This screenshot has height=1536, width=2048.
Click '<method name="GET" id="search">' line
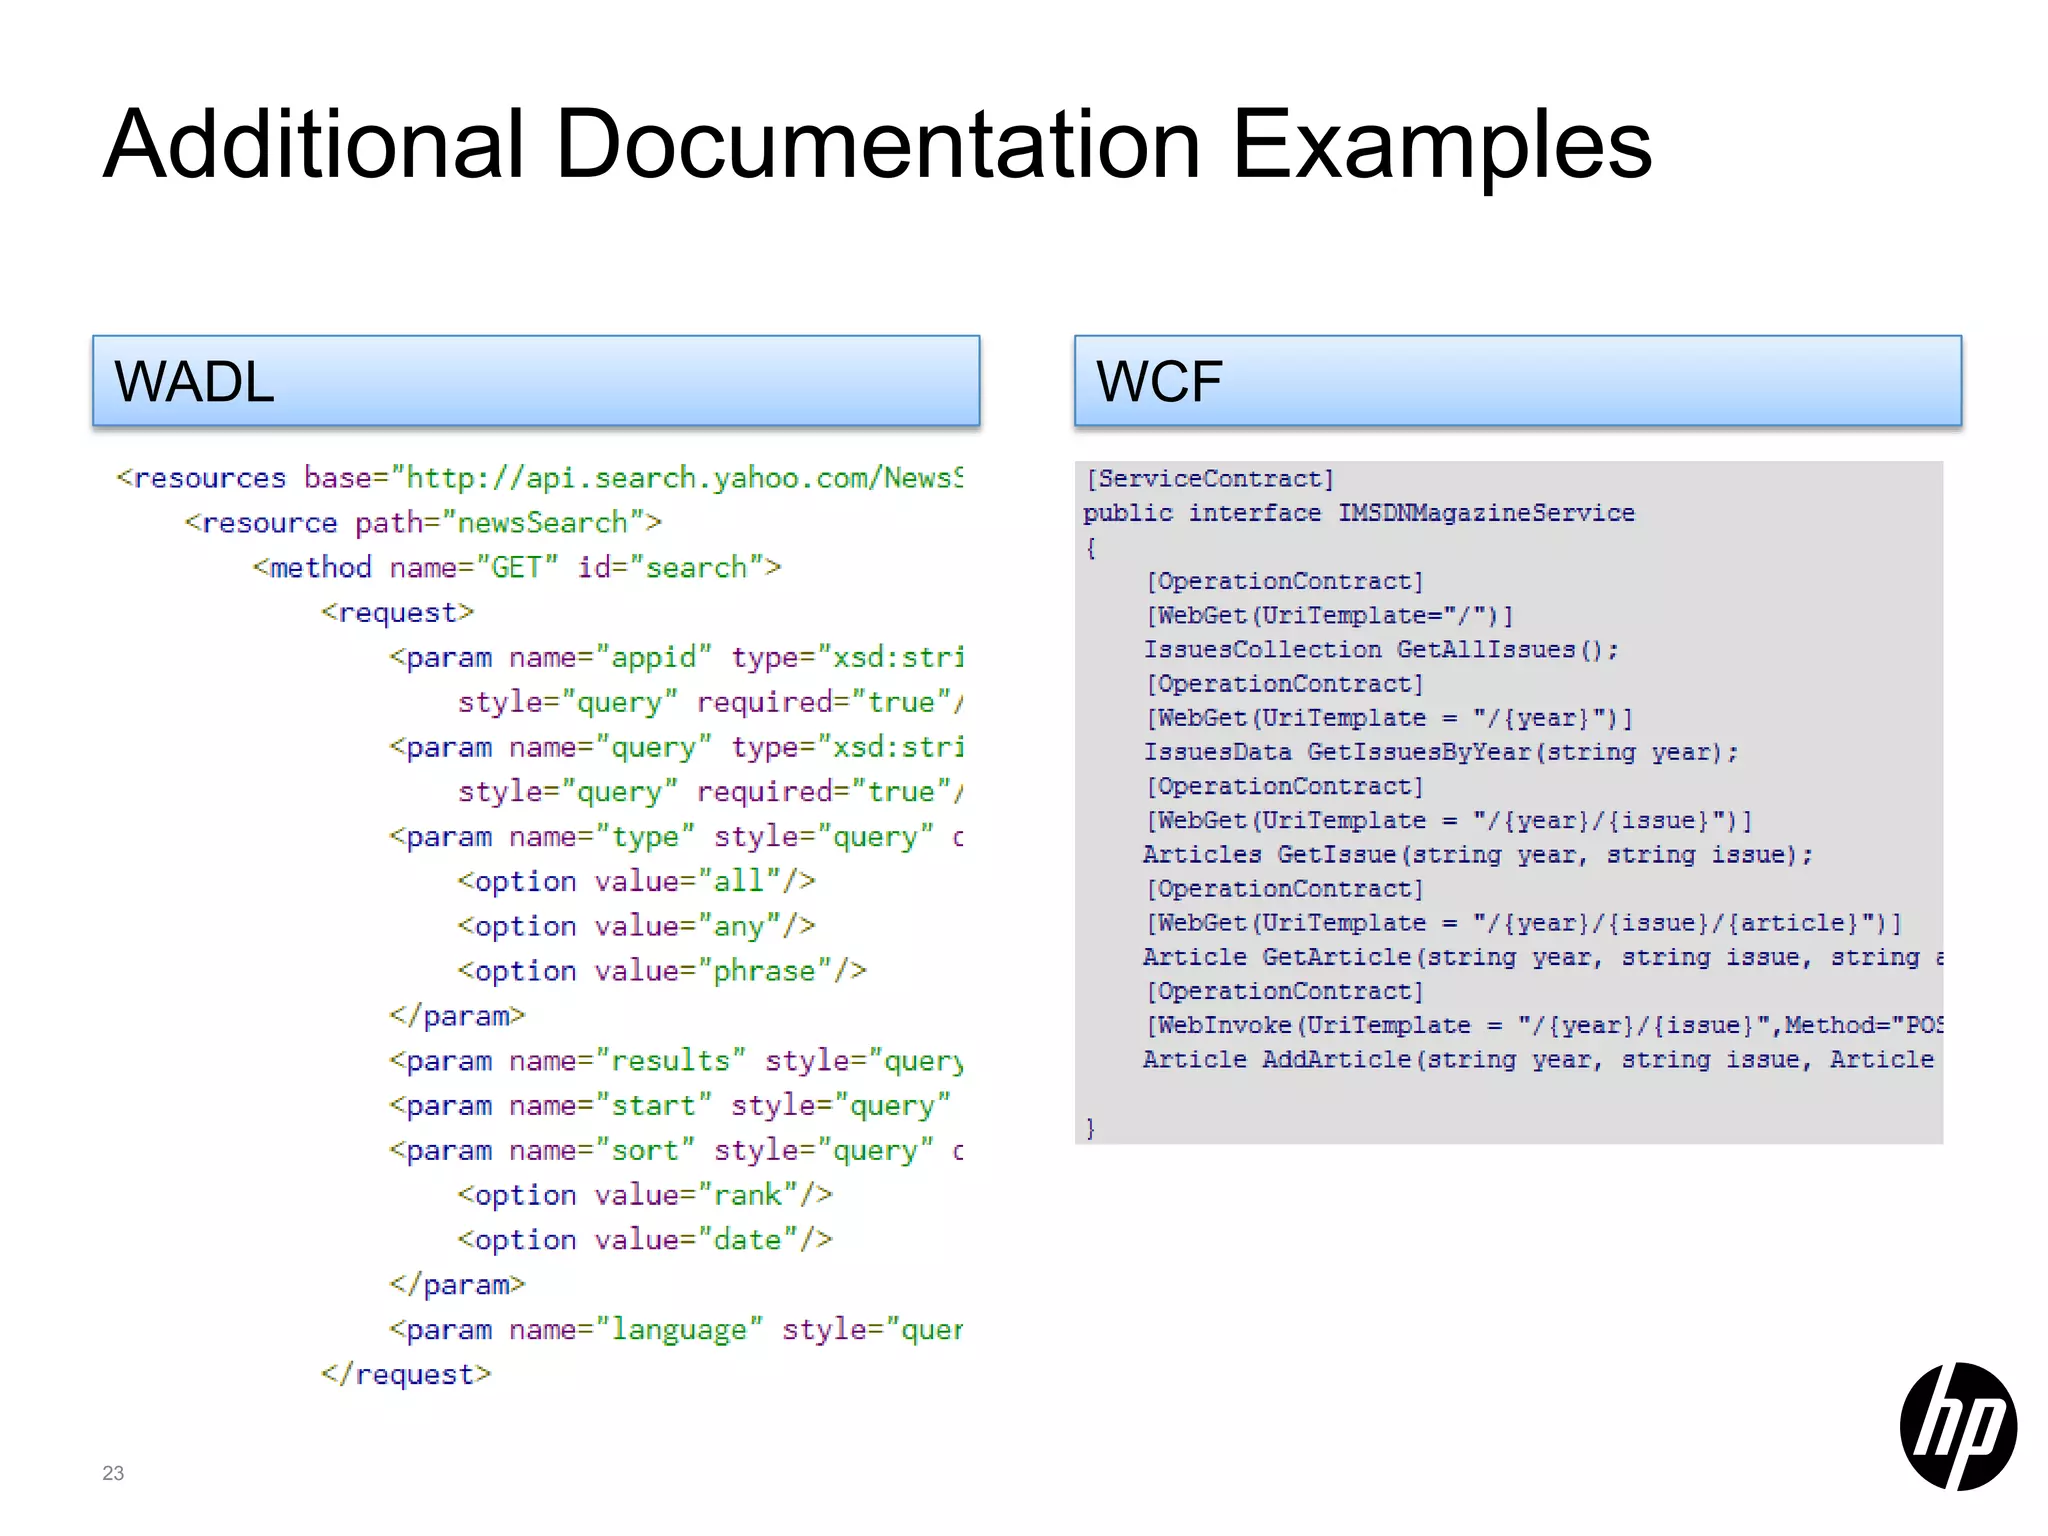pyautogui.click(x=517, y=568)
